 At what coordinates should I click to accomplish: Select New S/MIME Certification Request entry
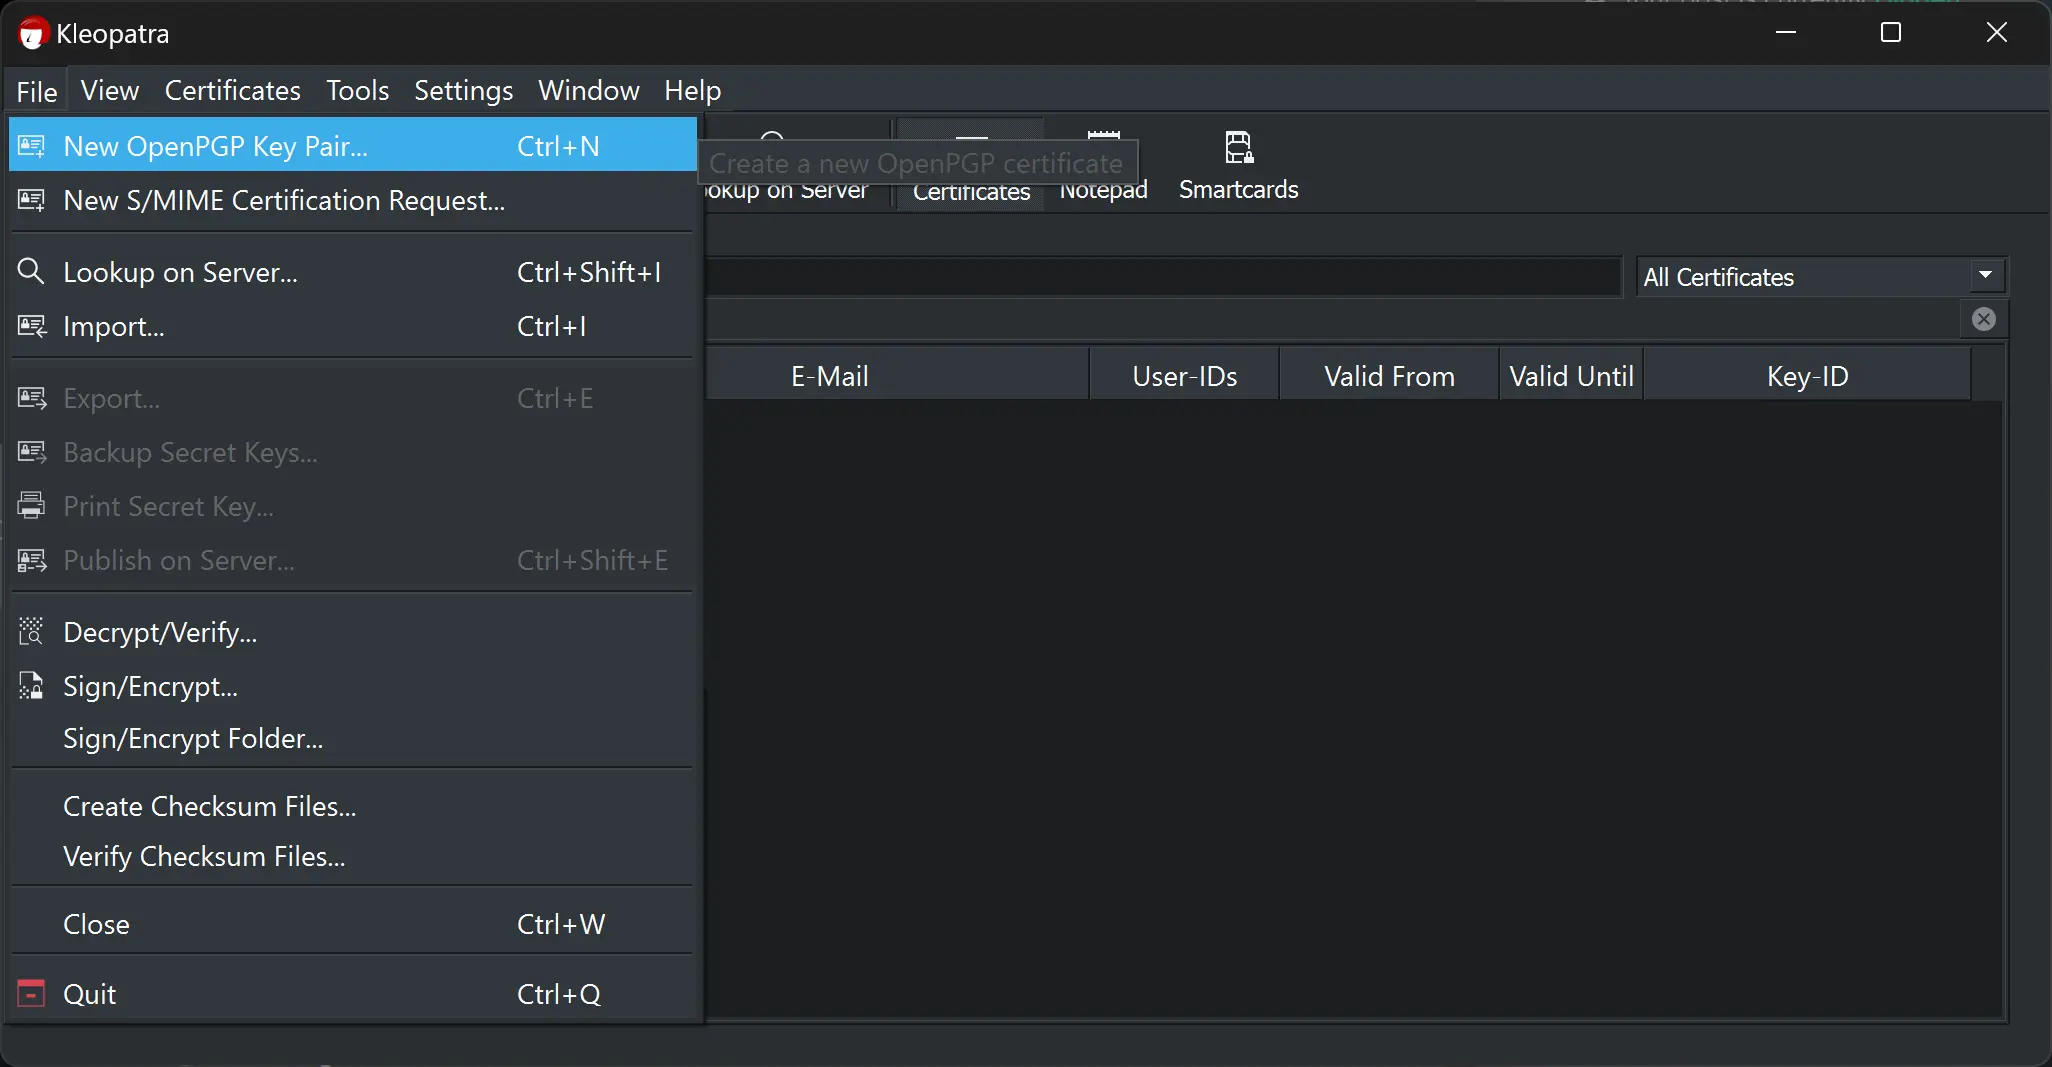click(x=353, y=200)
